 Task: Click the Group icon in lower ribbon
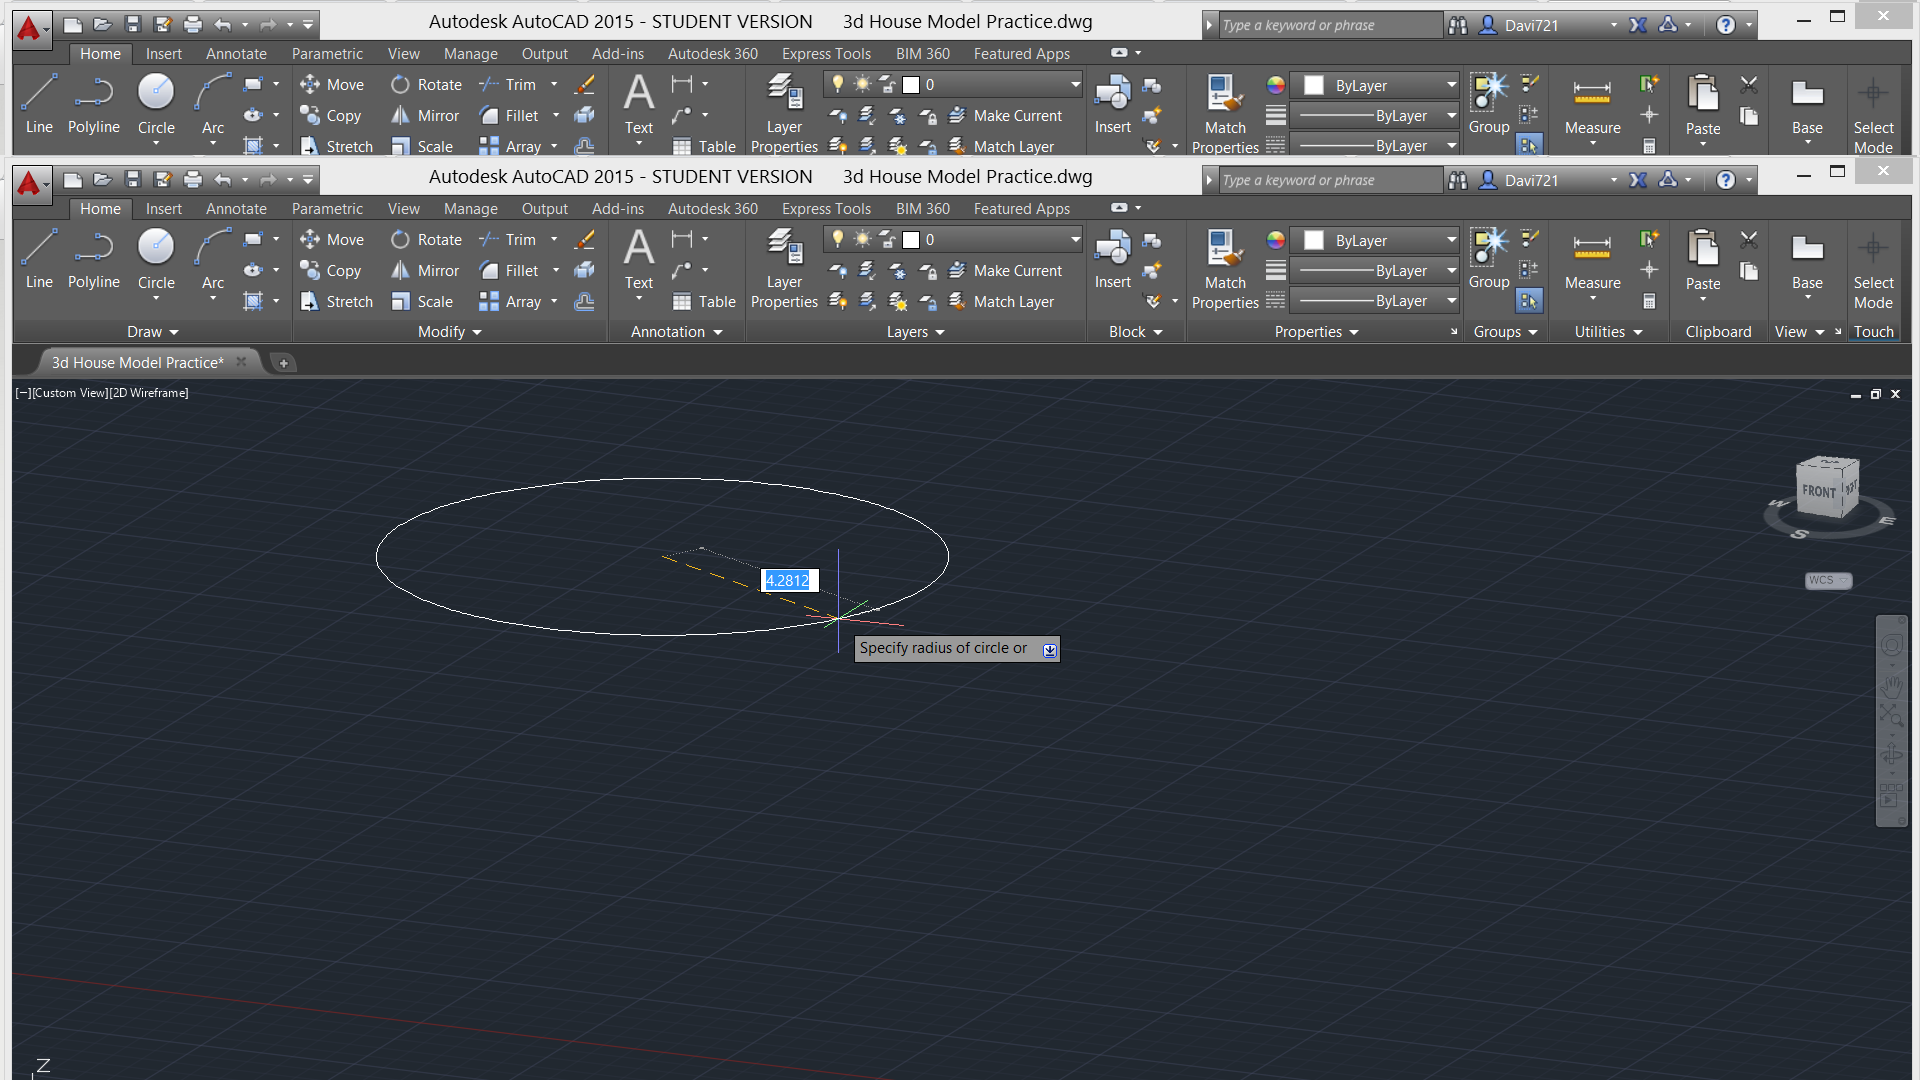click(x=1489, y=258)
